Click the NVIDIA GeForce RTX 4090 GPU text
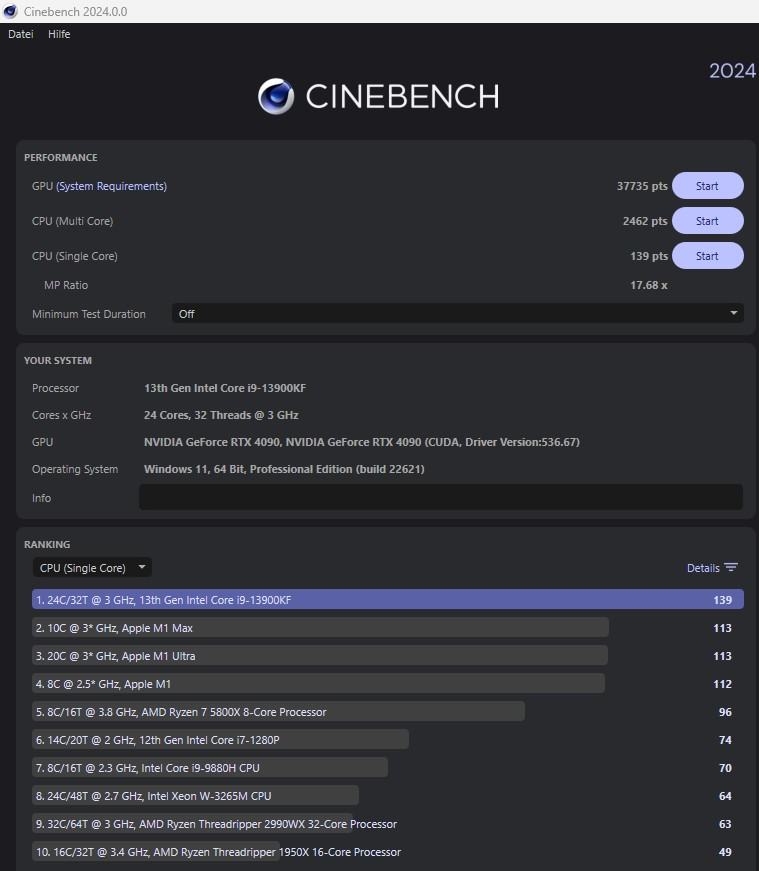The width and height of the screenshot is (759, 871). pos(362,442)
